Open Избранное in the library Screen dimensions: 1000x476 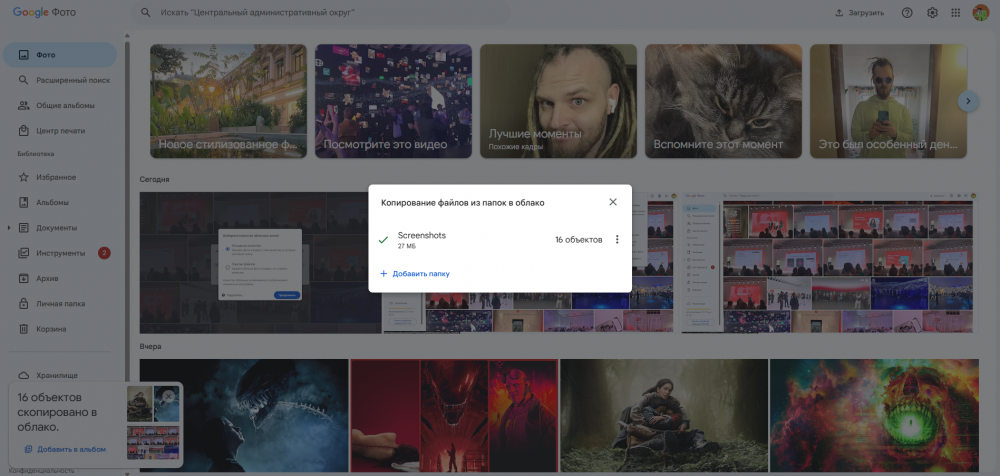(x=60, y=177)
